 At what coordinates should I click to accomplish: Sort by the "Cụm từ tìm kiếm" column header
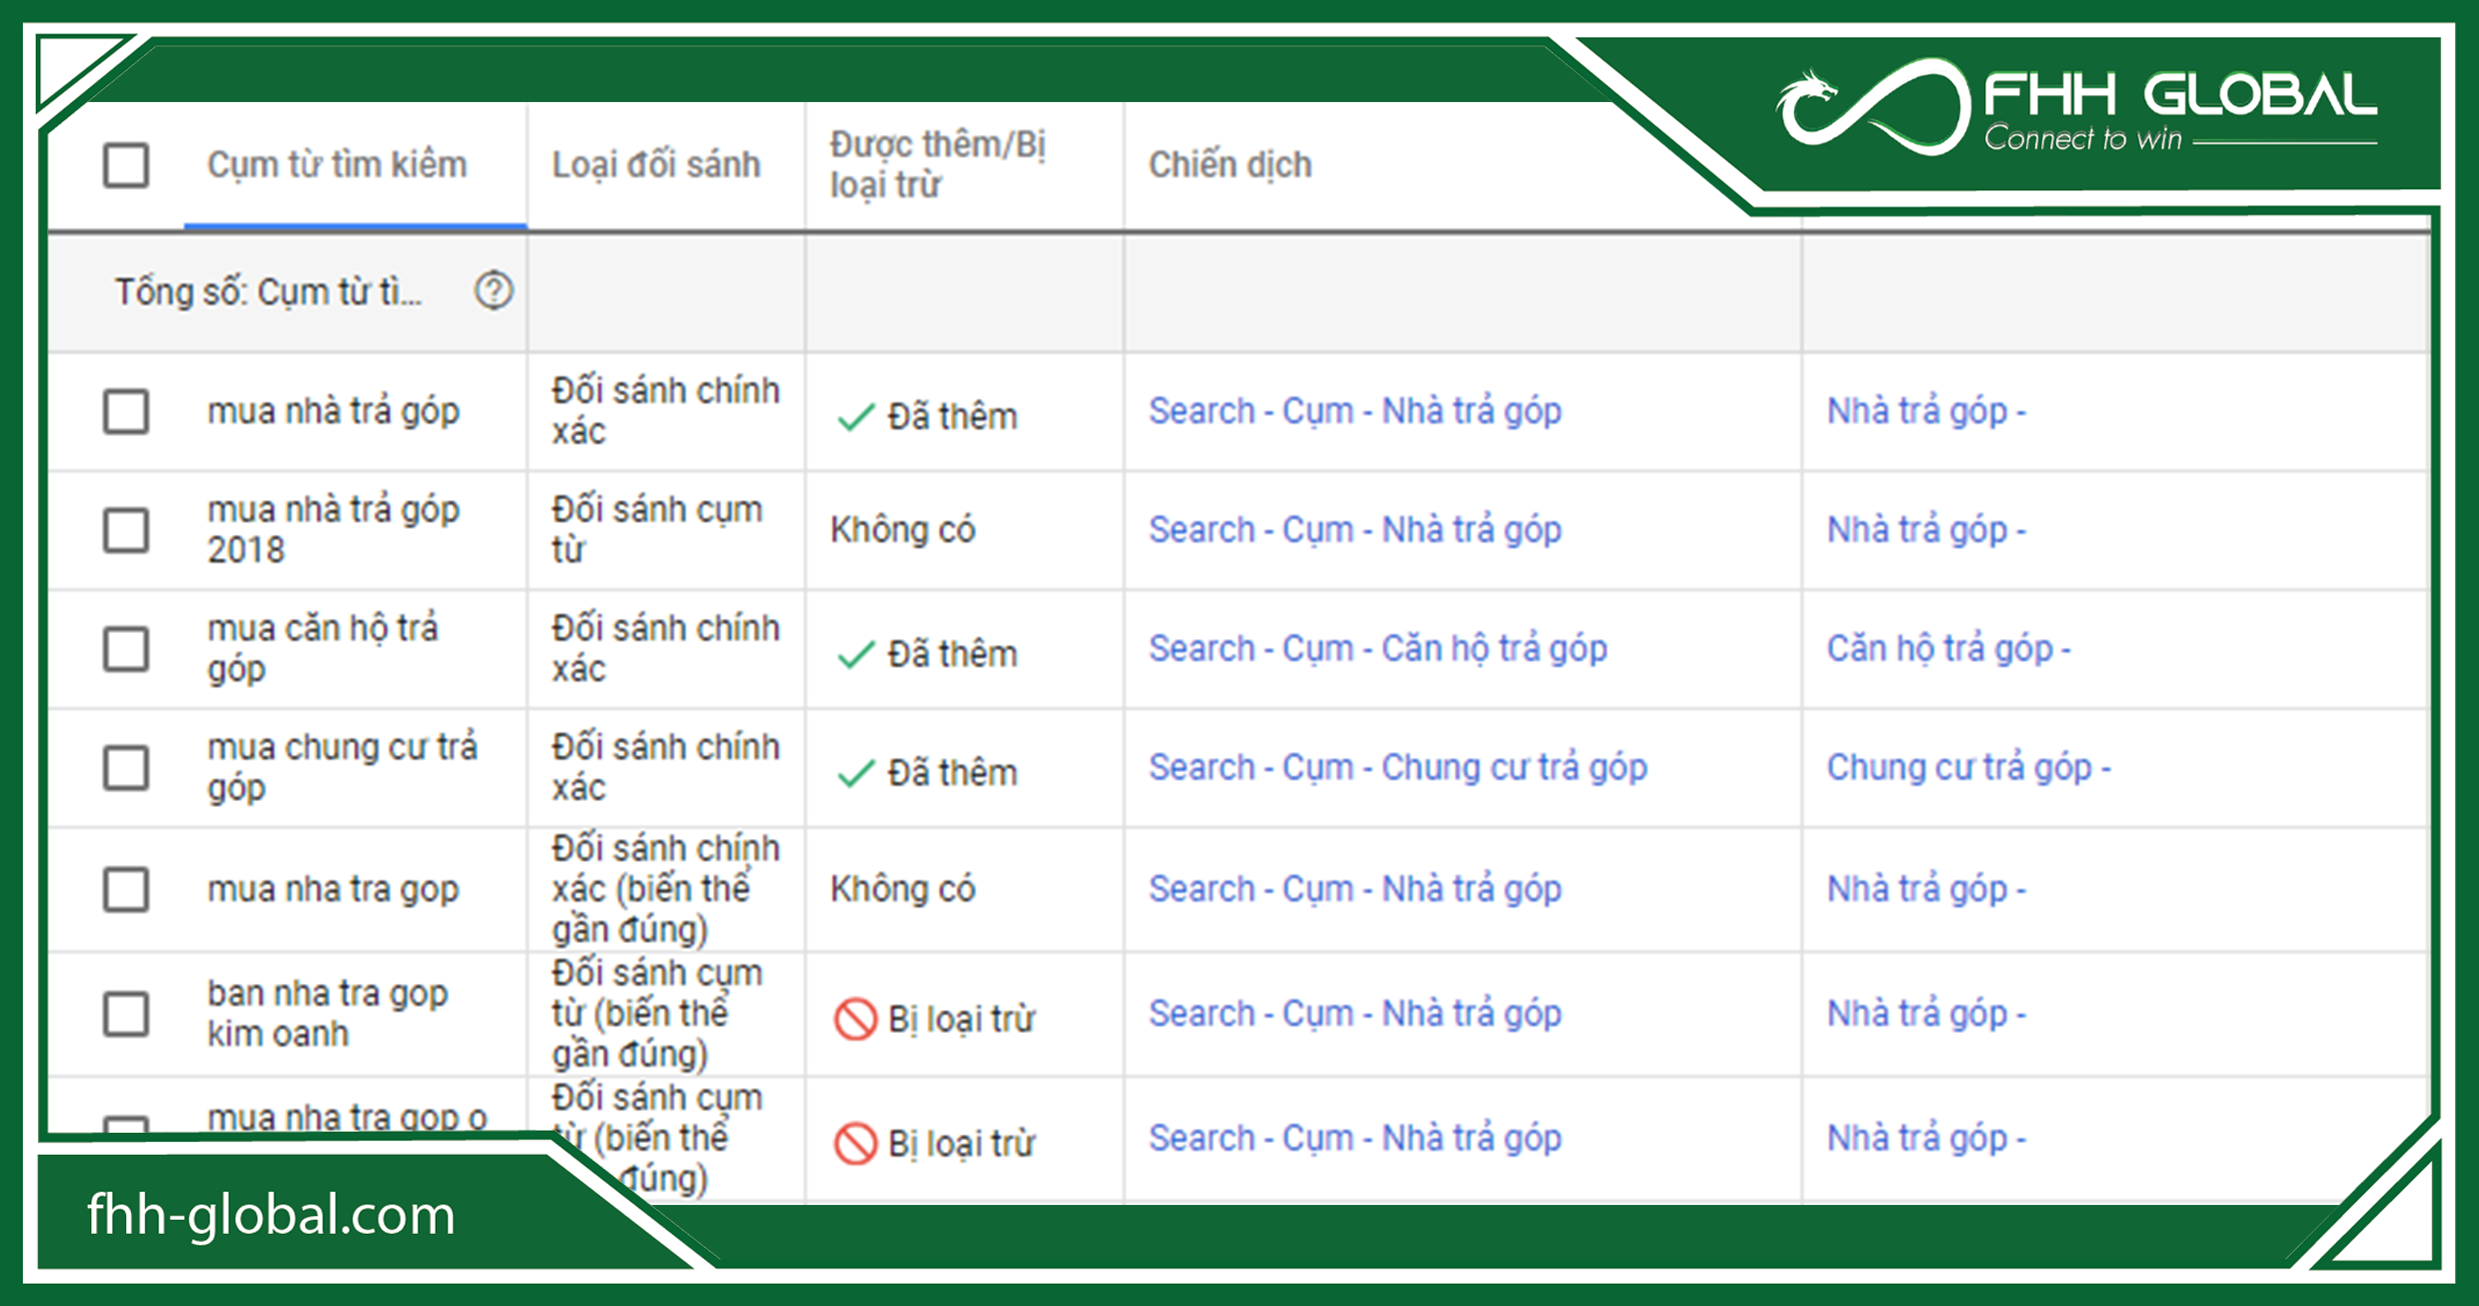coord(333,165)
